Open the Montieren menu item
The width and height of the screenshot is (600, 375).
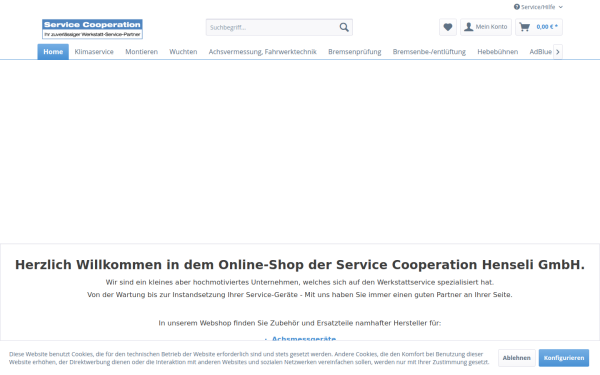point(142,52)
